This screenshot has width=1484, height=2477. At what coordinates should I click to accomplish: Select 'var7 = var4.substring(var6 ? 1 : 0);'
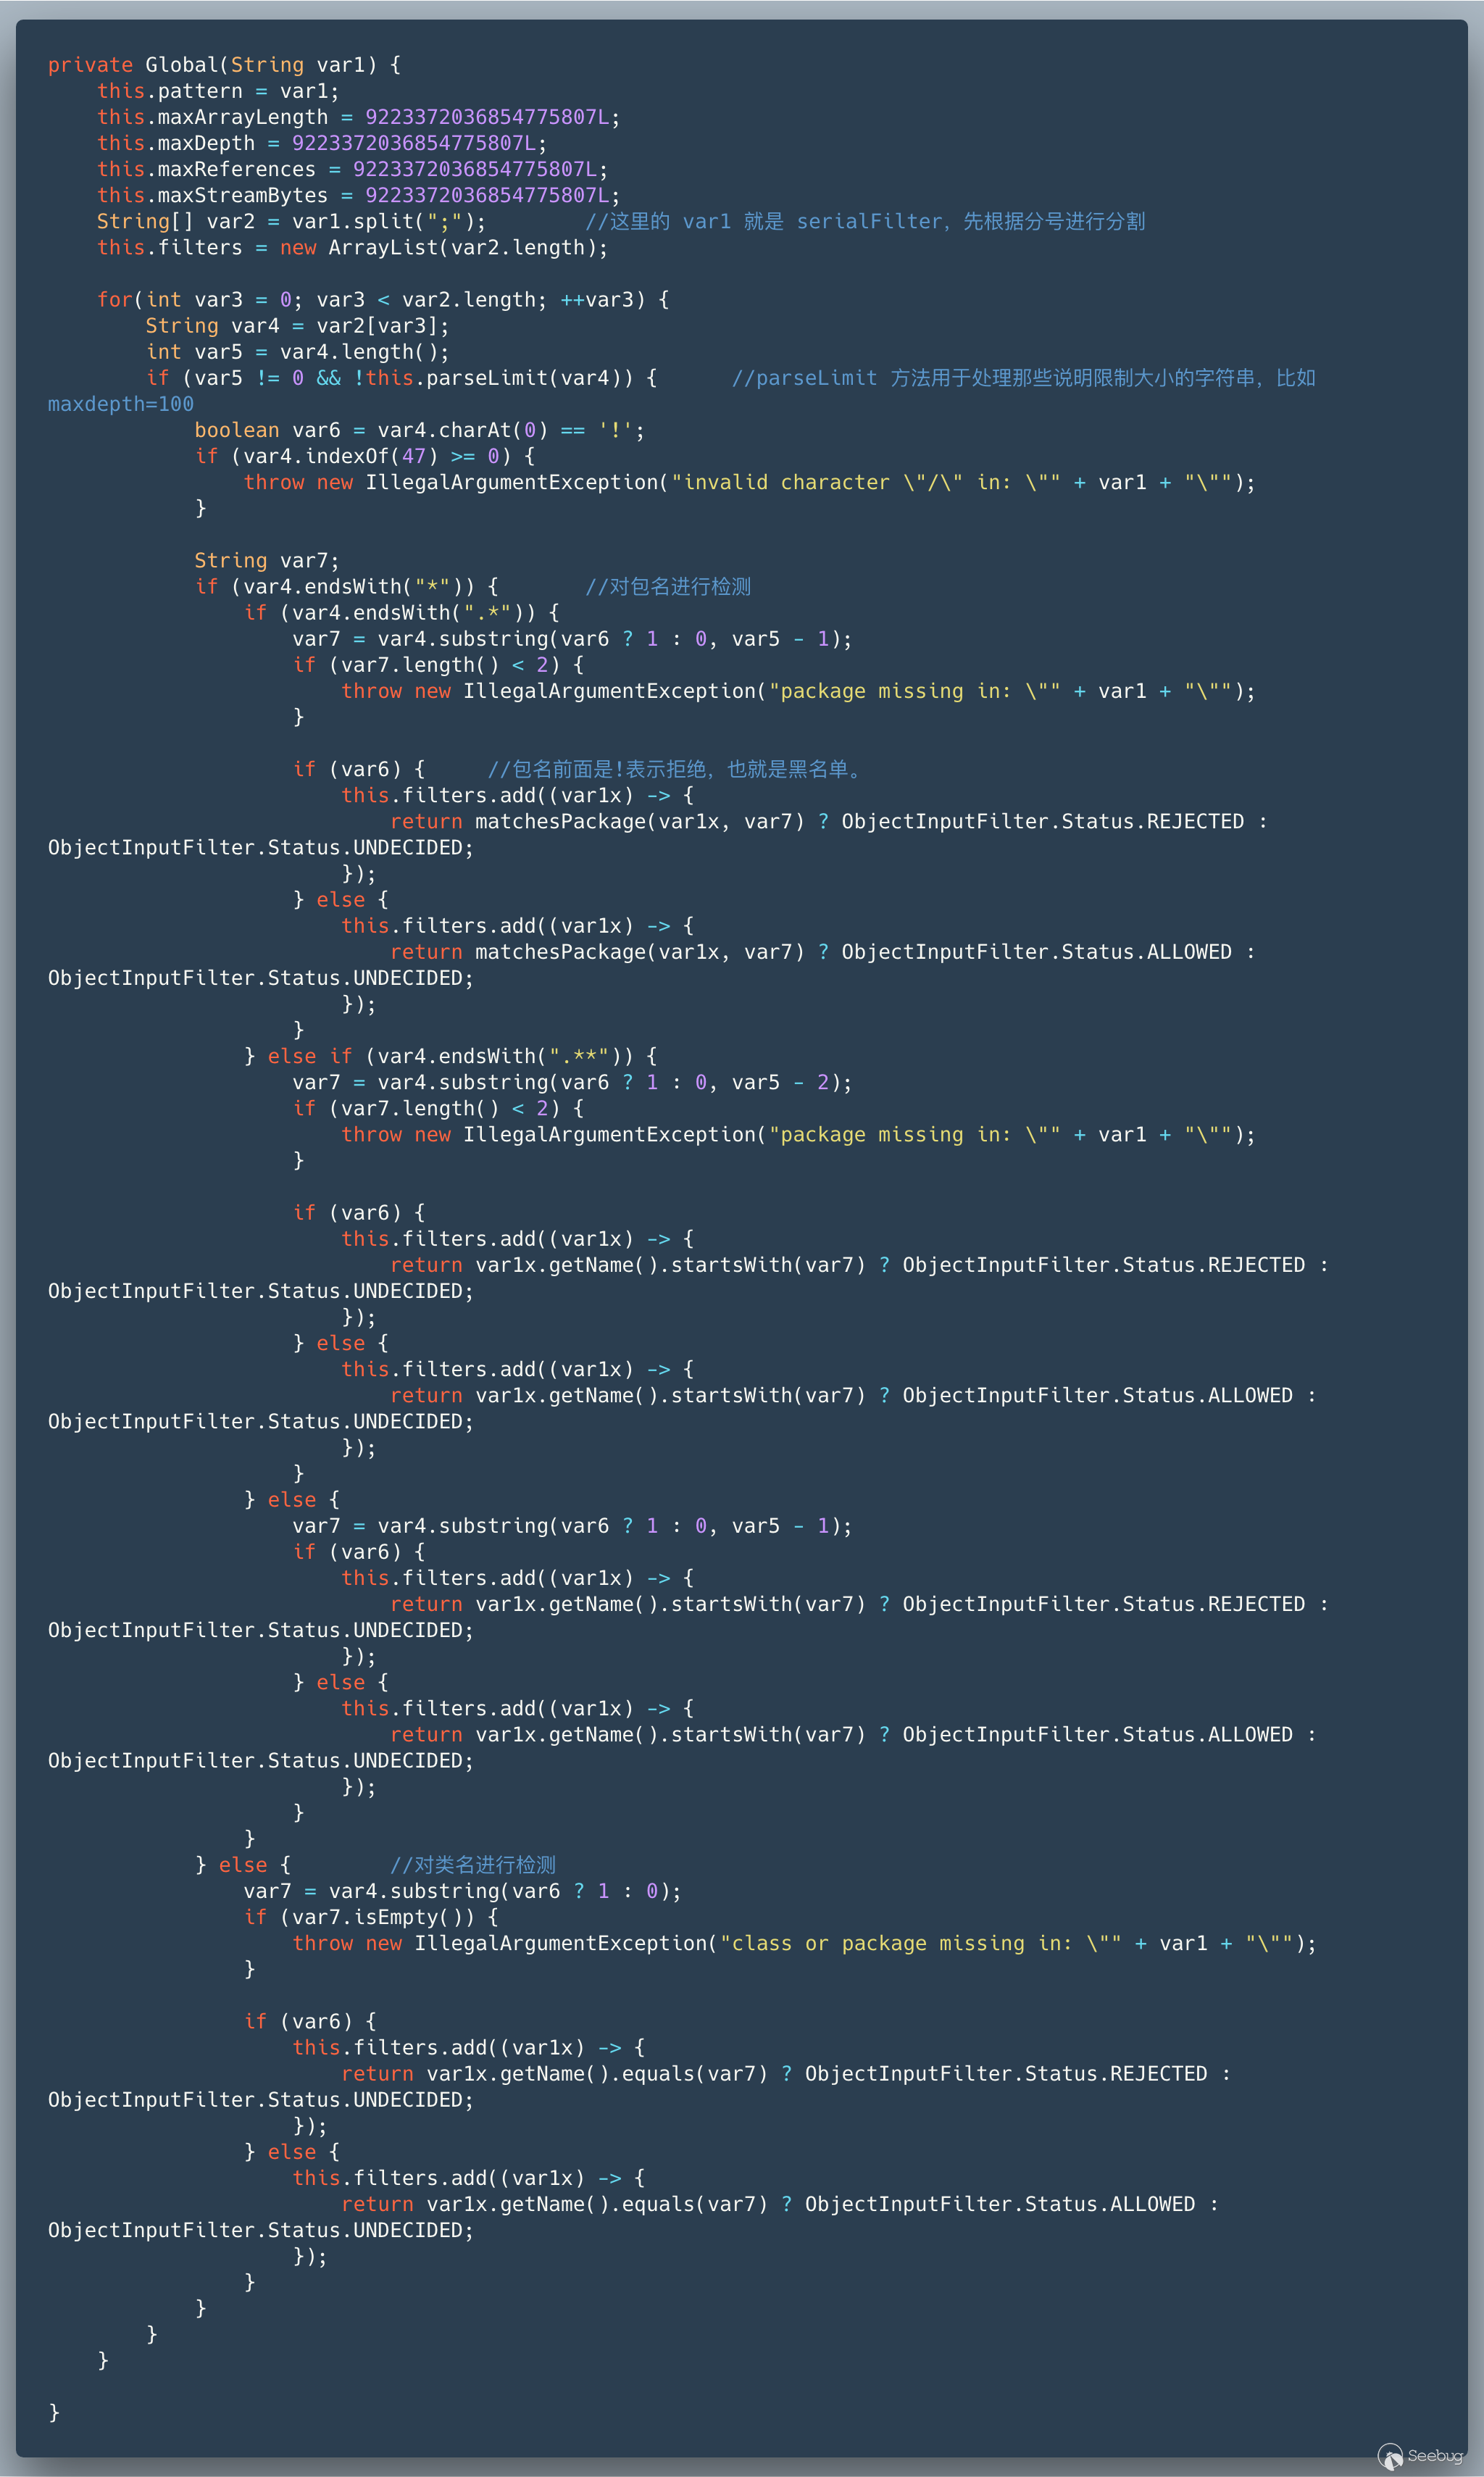tap(462, 1891)
